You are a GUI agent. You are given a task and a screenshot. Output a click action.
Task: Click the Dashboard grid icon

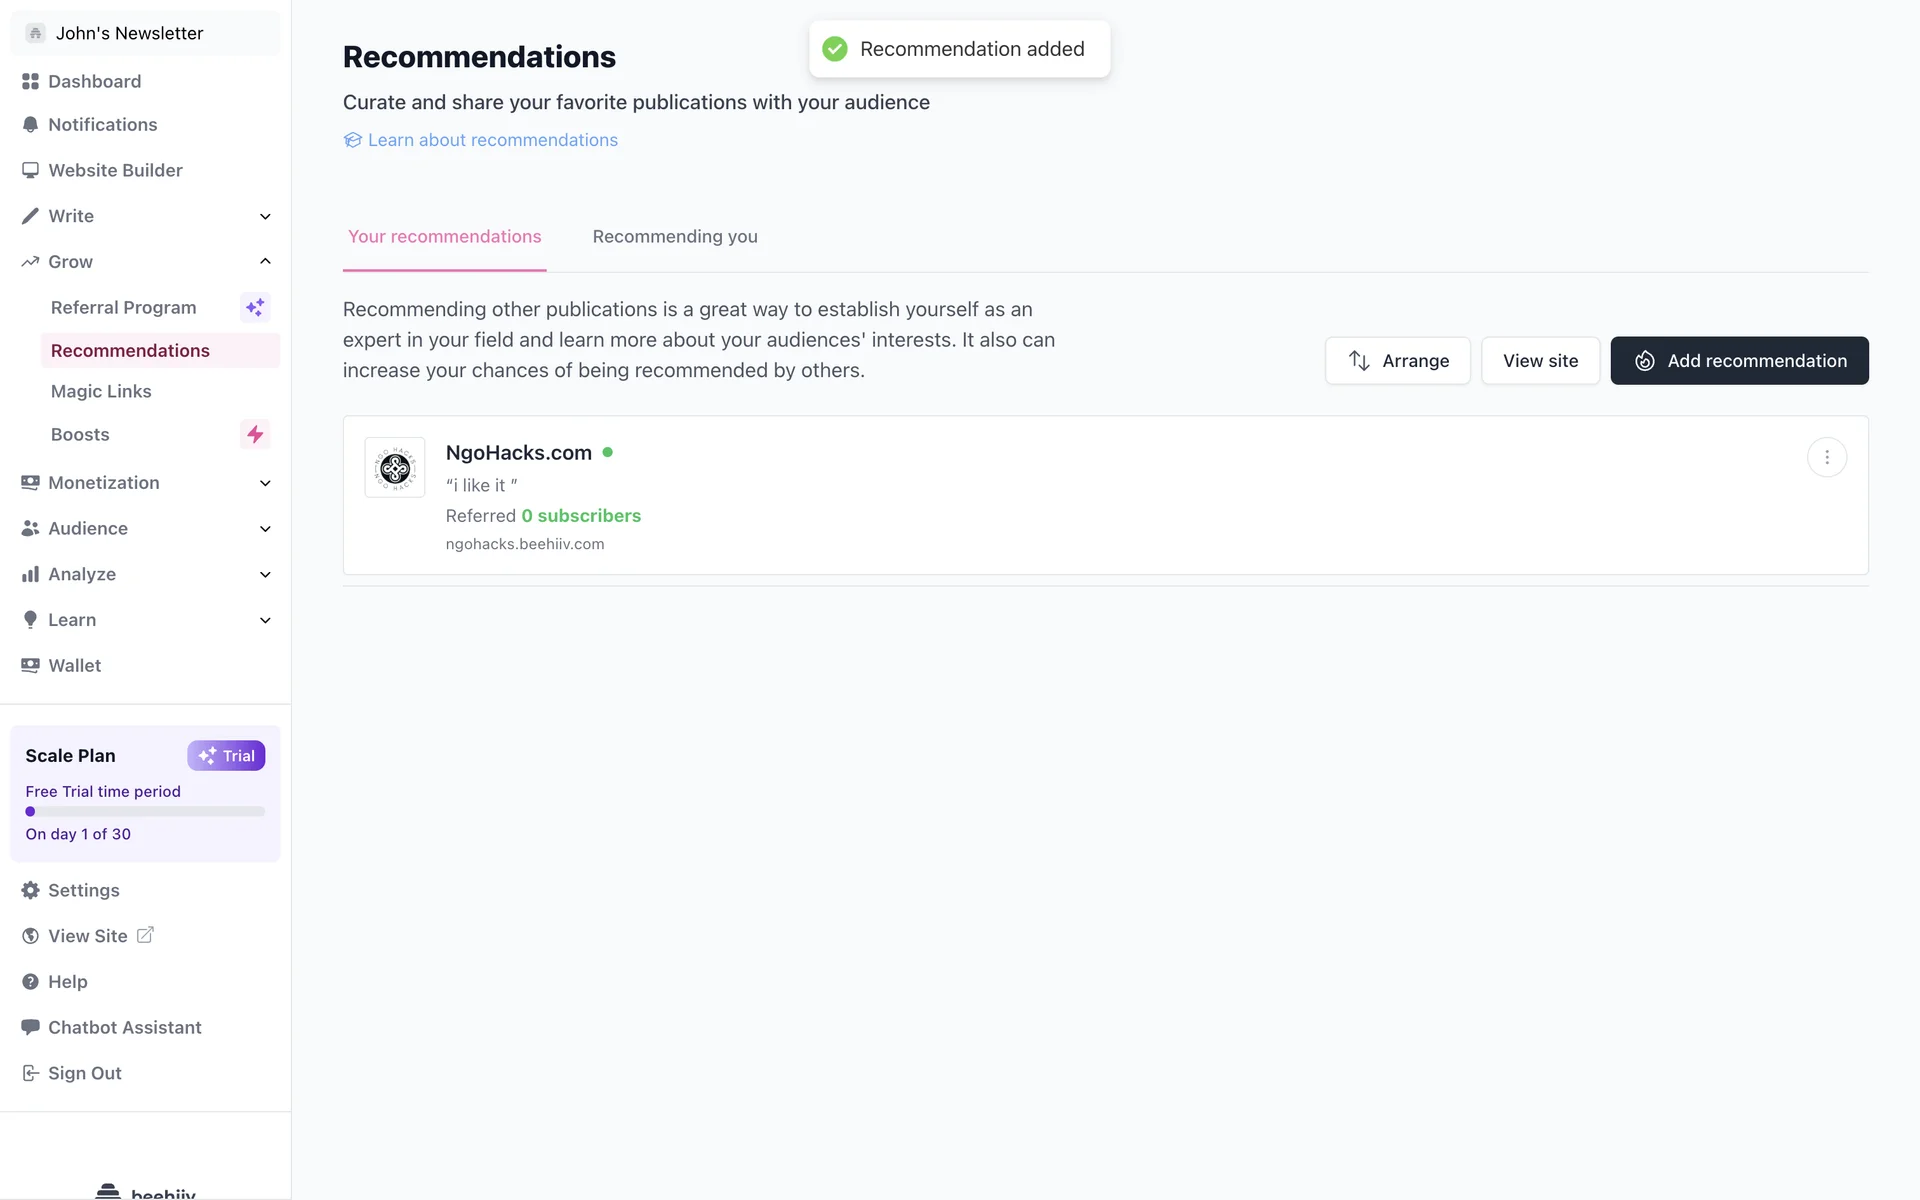coord(30,81)
